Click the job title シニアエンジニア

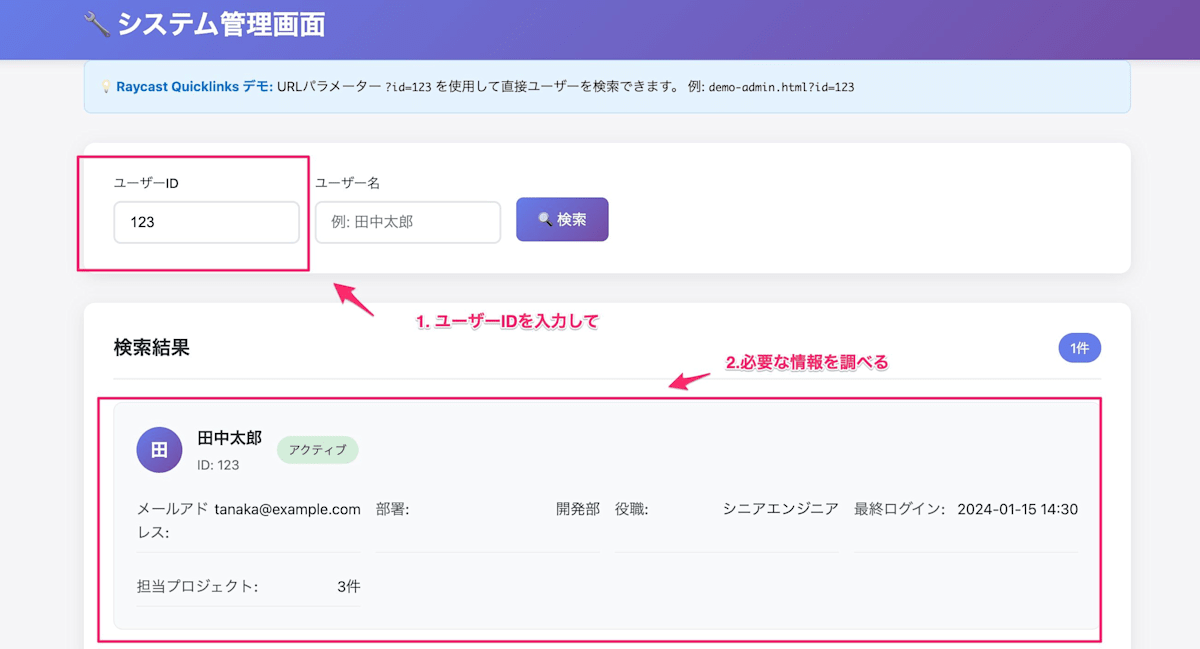point(781,509)
